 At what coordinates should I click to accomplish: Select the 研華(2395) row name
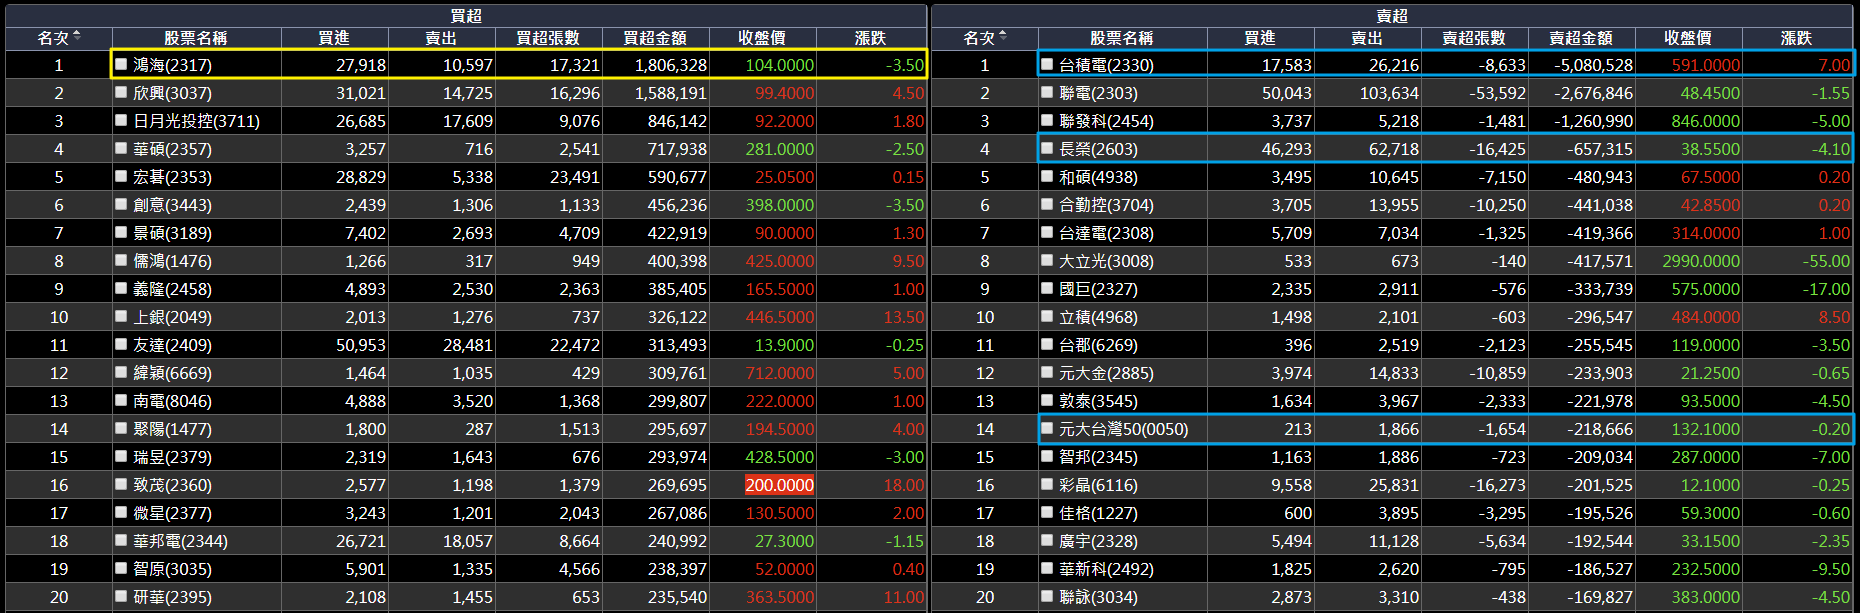tap(172, 597)
